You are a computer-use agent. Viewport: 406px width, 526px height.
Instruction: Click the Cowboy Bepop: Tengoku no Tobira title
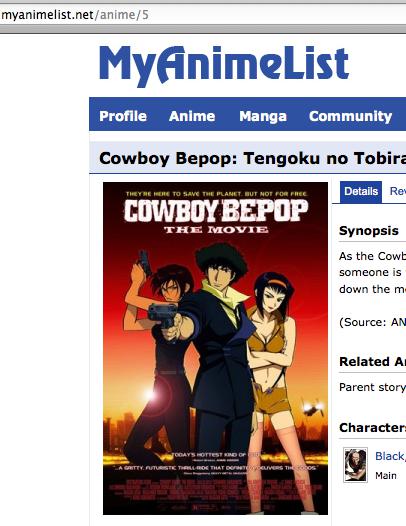tap(252, 158)
